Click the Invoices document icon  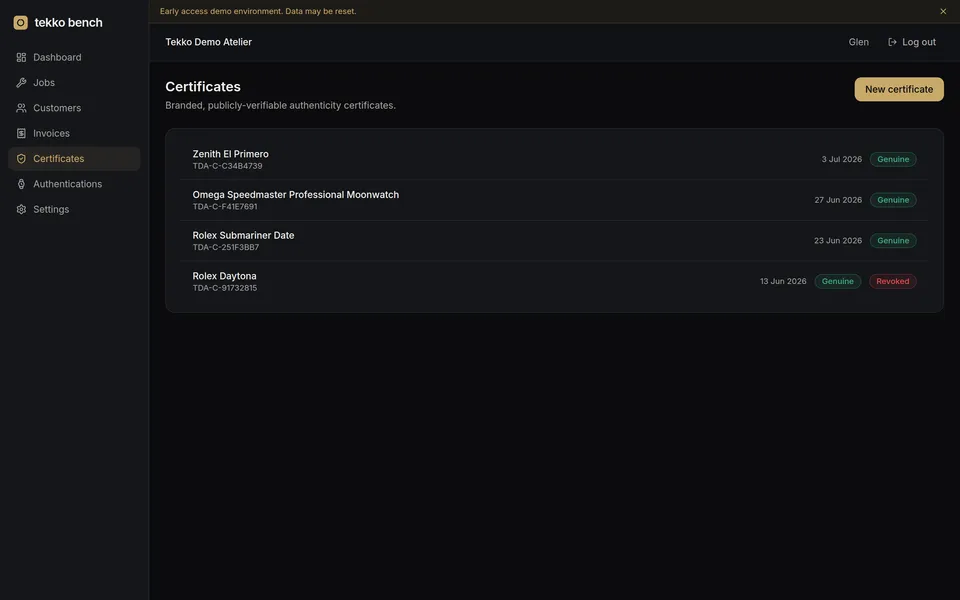[21, 133]
